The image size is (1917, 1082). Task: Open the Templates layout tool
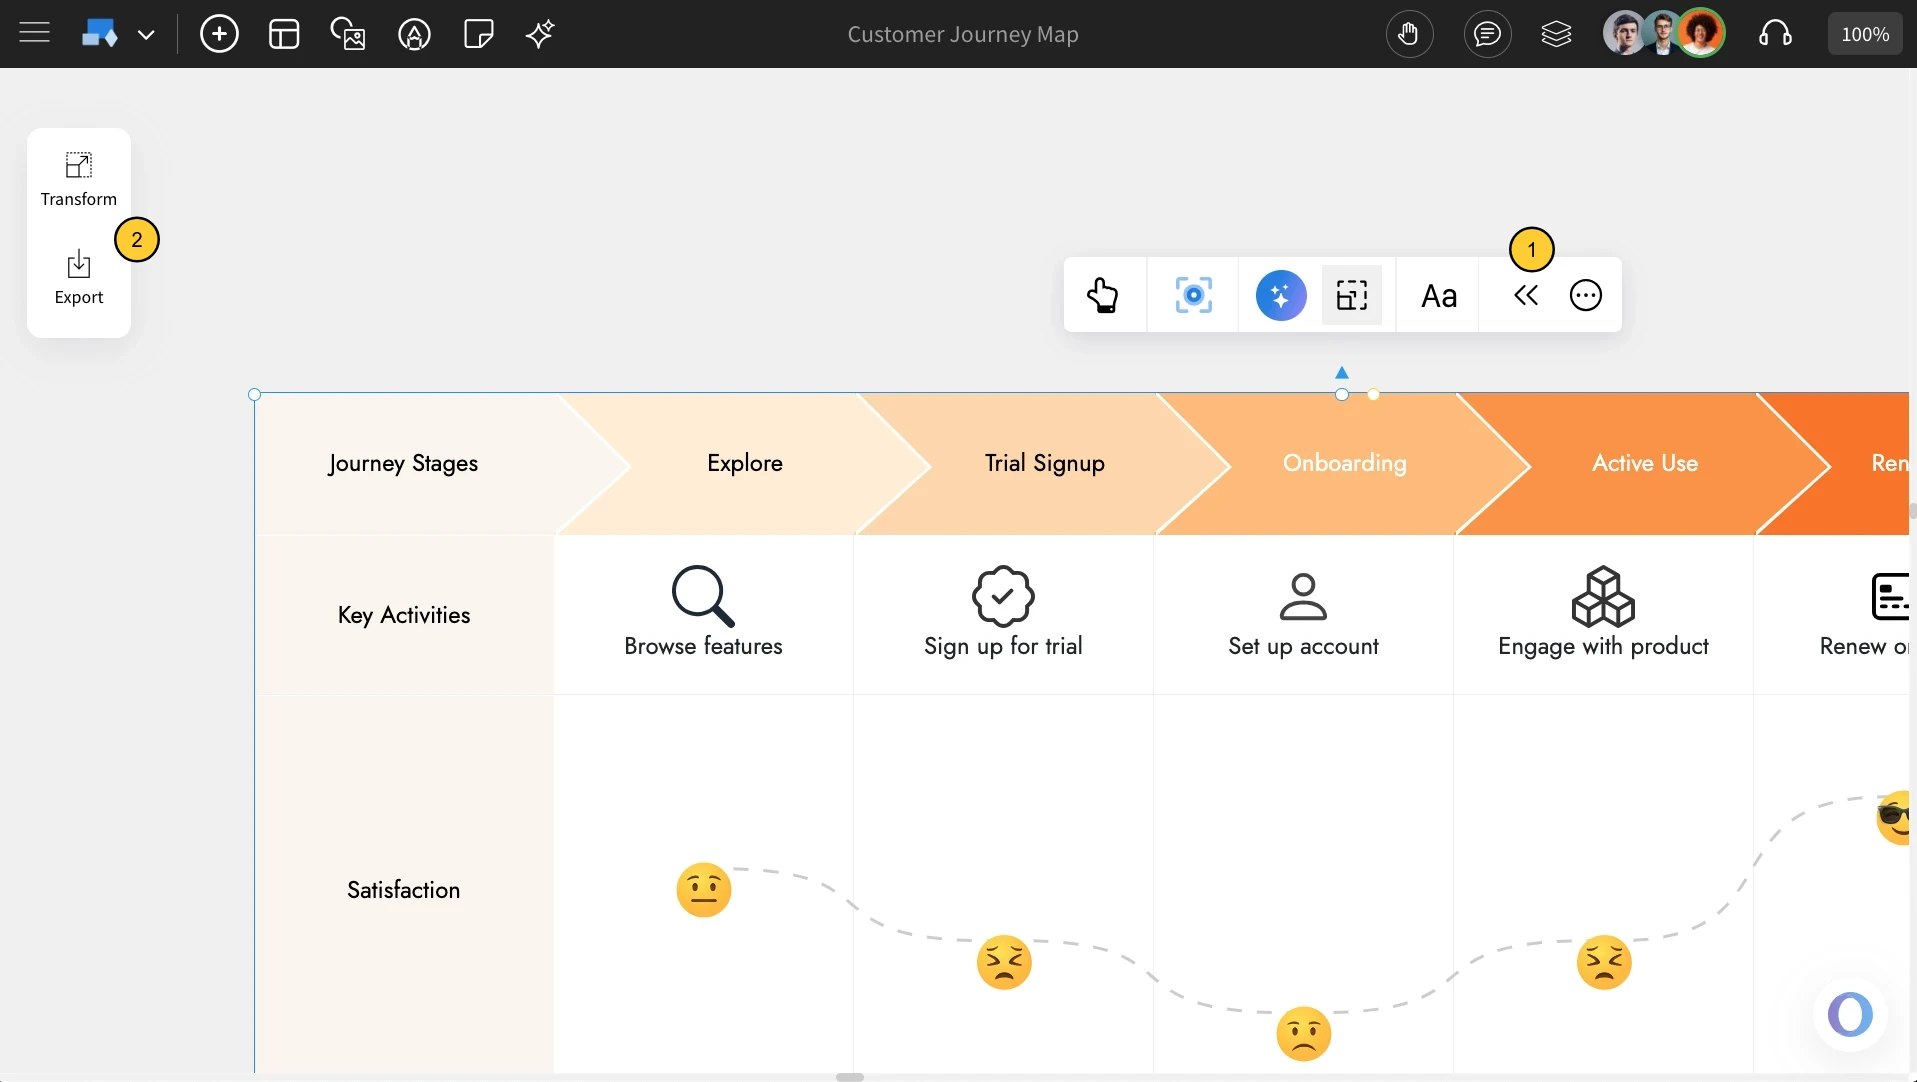283,33
